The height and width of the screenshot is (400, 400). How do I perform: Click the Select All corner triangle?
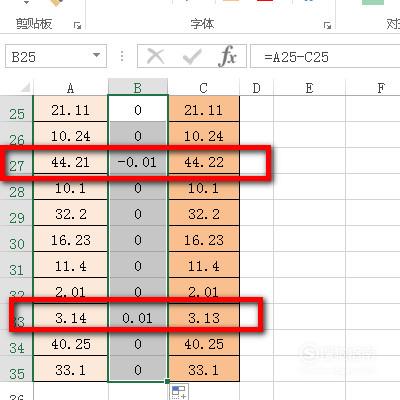pos(25,88)
